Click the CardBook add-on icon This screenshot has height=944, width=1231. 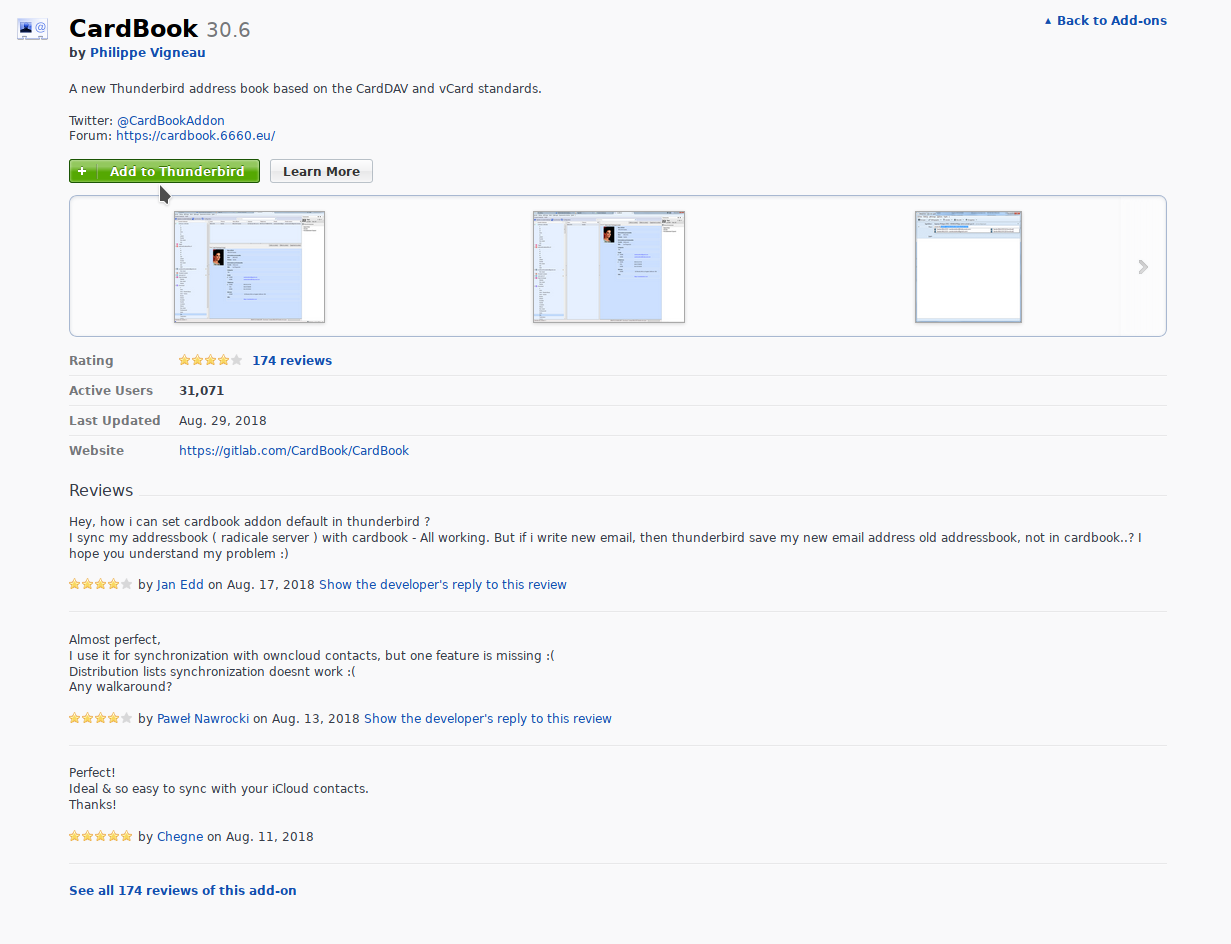(33, 29)
